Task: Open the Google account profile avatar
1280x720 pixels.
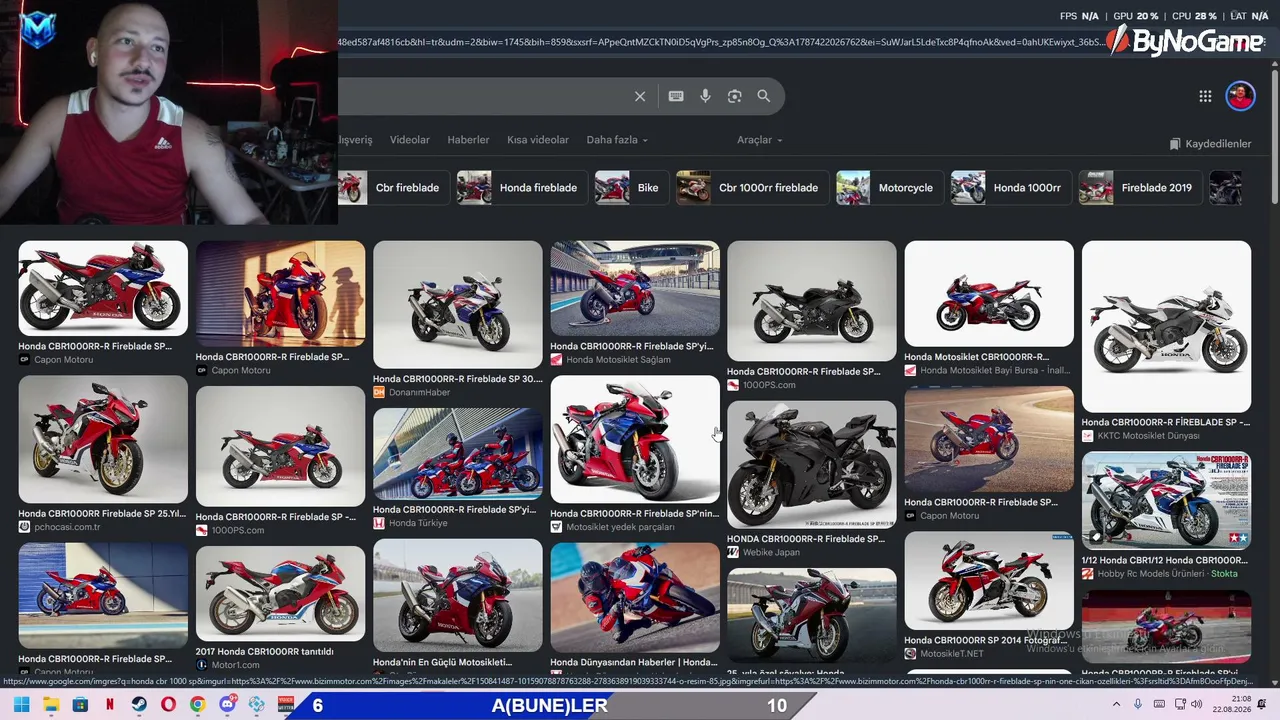Action: (x=1240, y=96)
